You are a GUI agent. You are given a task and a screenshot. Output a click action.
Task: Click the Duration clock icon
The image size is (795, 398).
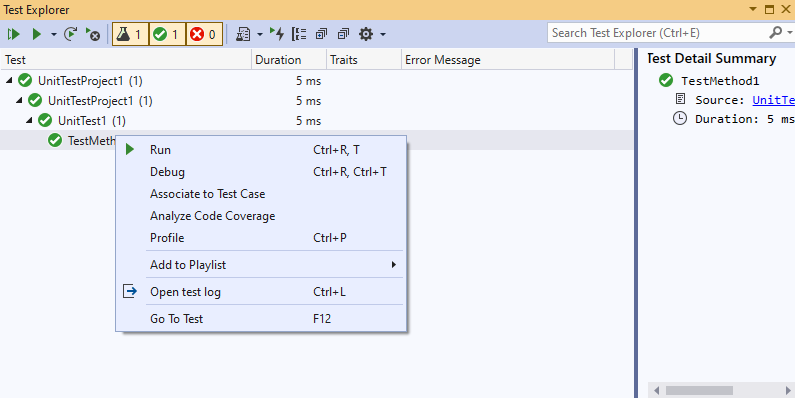click(x=679, y=119)
